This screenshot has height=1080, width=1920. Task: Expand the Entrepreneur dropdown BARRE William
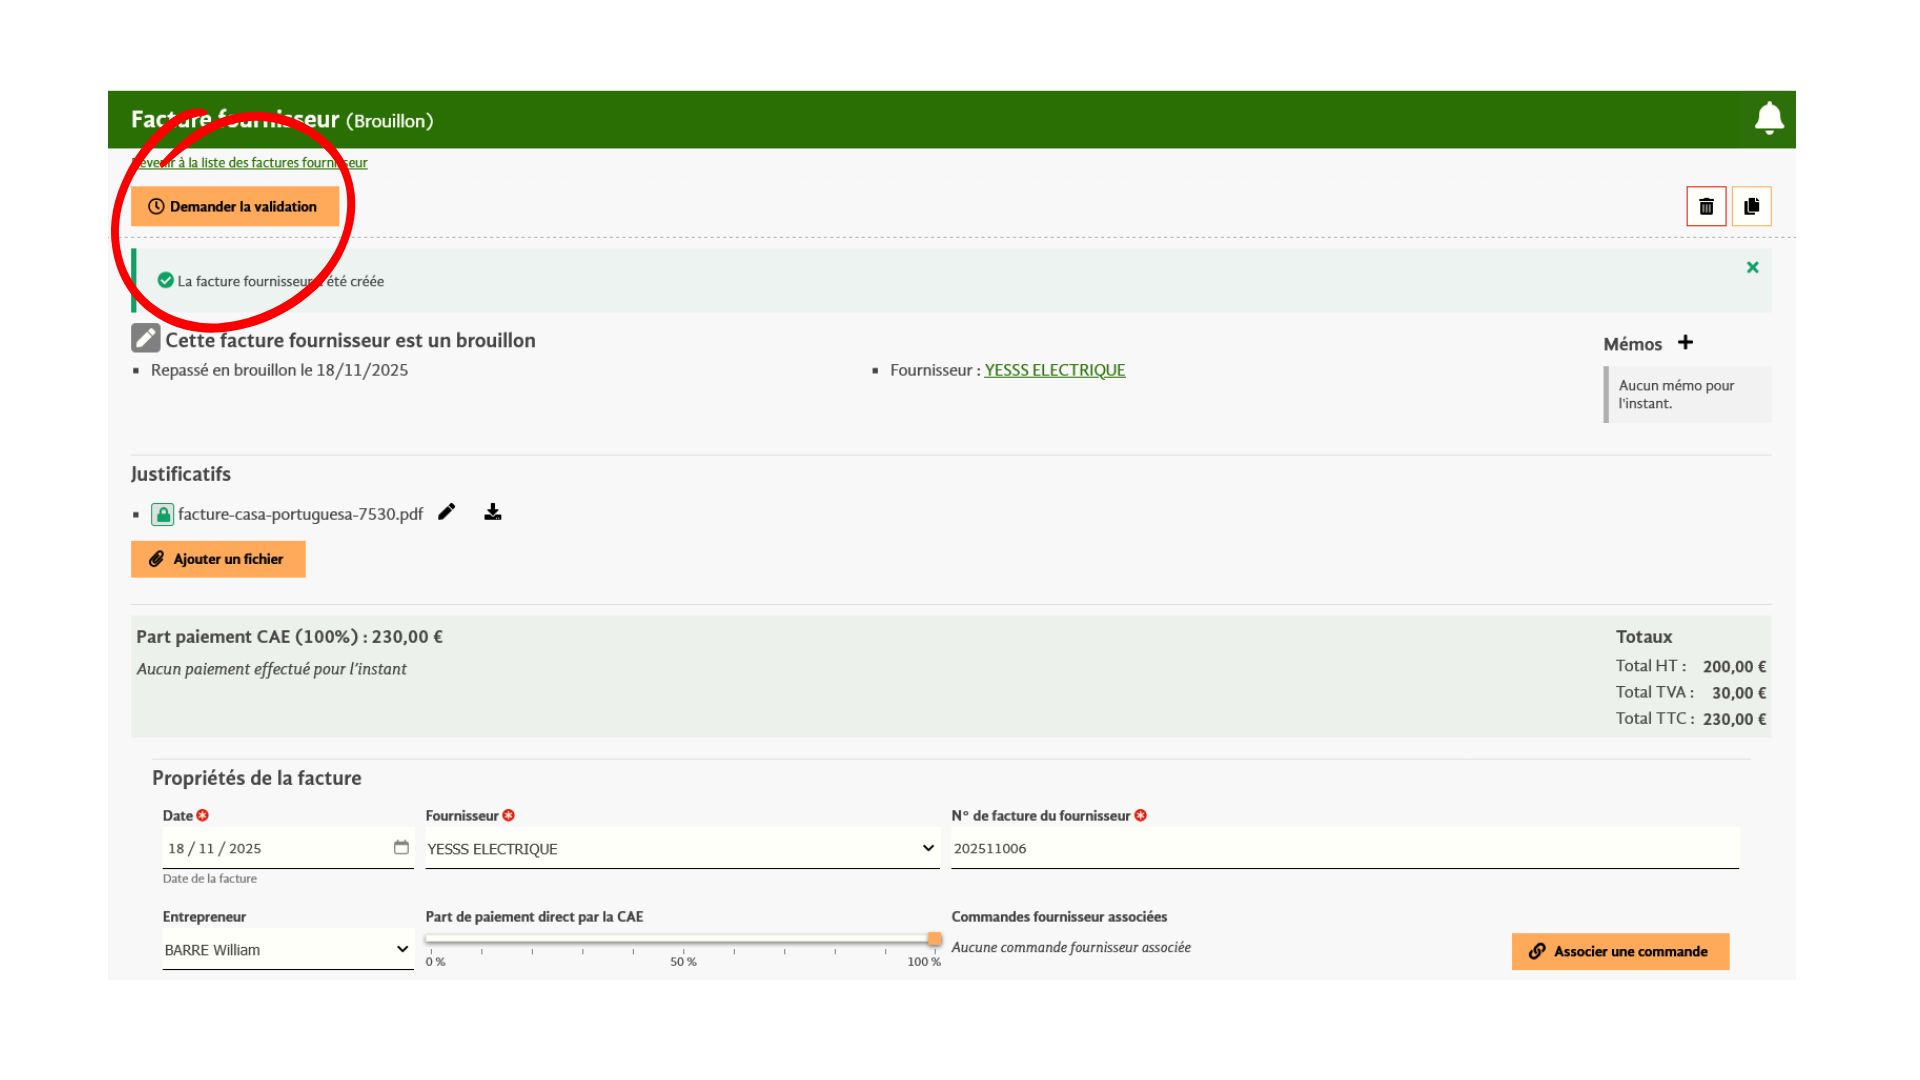click(288, 949)
